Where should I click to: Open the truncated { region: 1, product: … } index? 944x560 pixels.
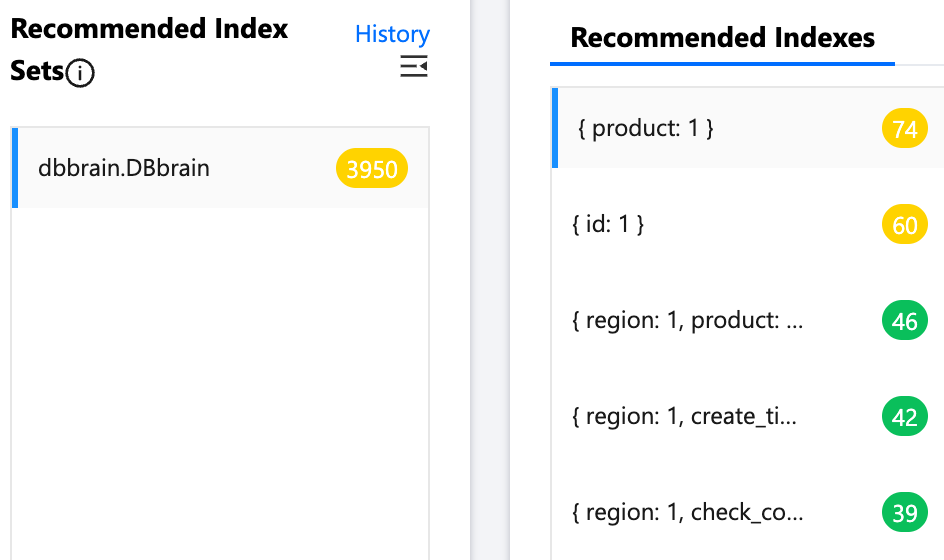tap(688, 321)
